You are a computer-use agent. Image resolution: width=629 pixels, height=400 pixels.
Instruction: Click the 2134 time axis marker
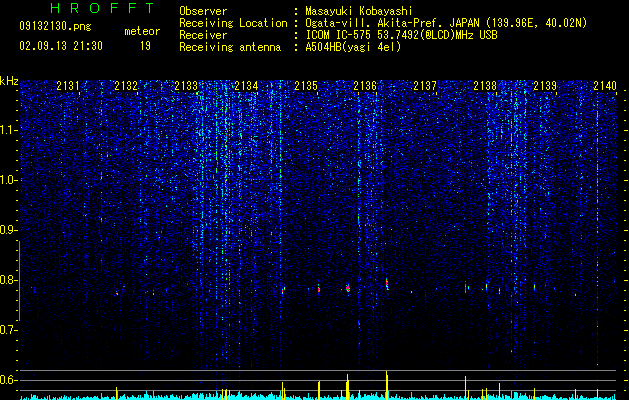pos(246,85)
